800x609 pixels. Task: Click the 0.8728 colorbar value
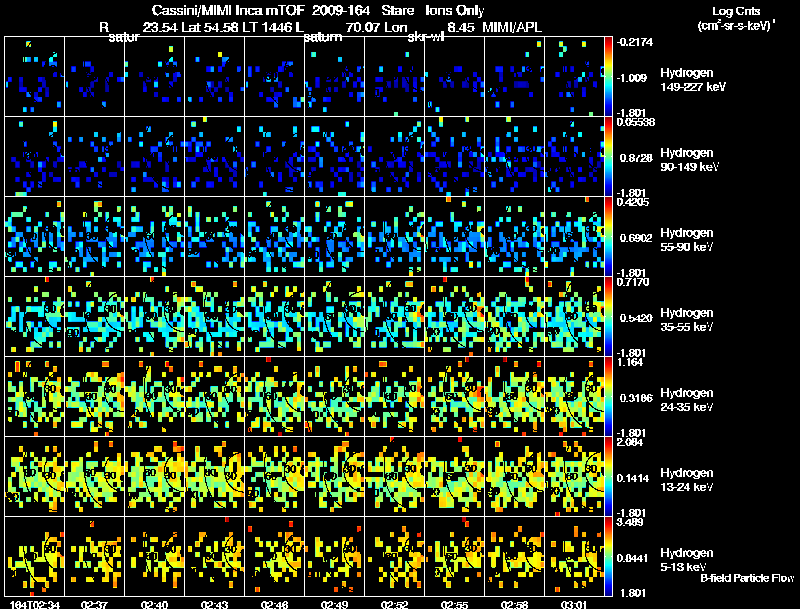tap(636, 158)
